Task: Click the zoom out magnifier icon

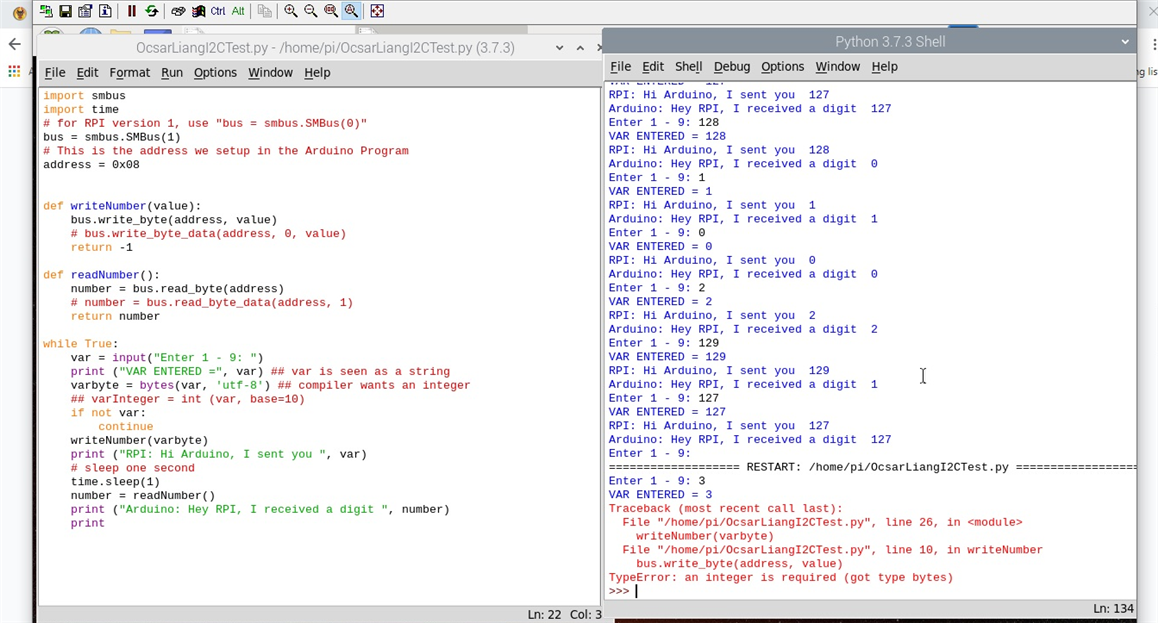Action: (x=310, y=11)
